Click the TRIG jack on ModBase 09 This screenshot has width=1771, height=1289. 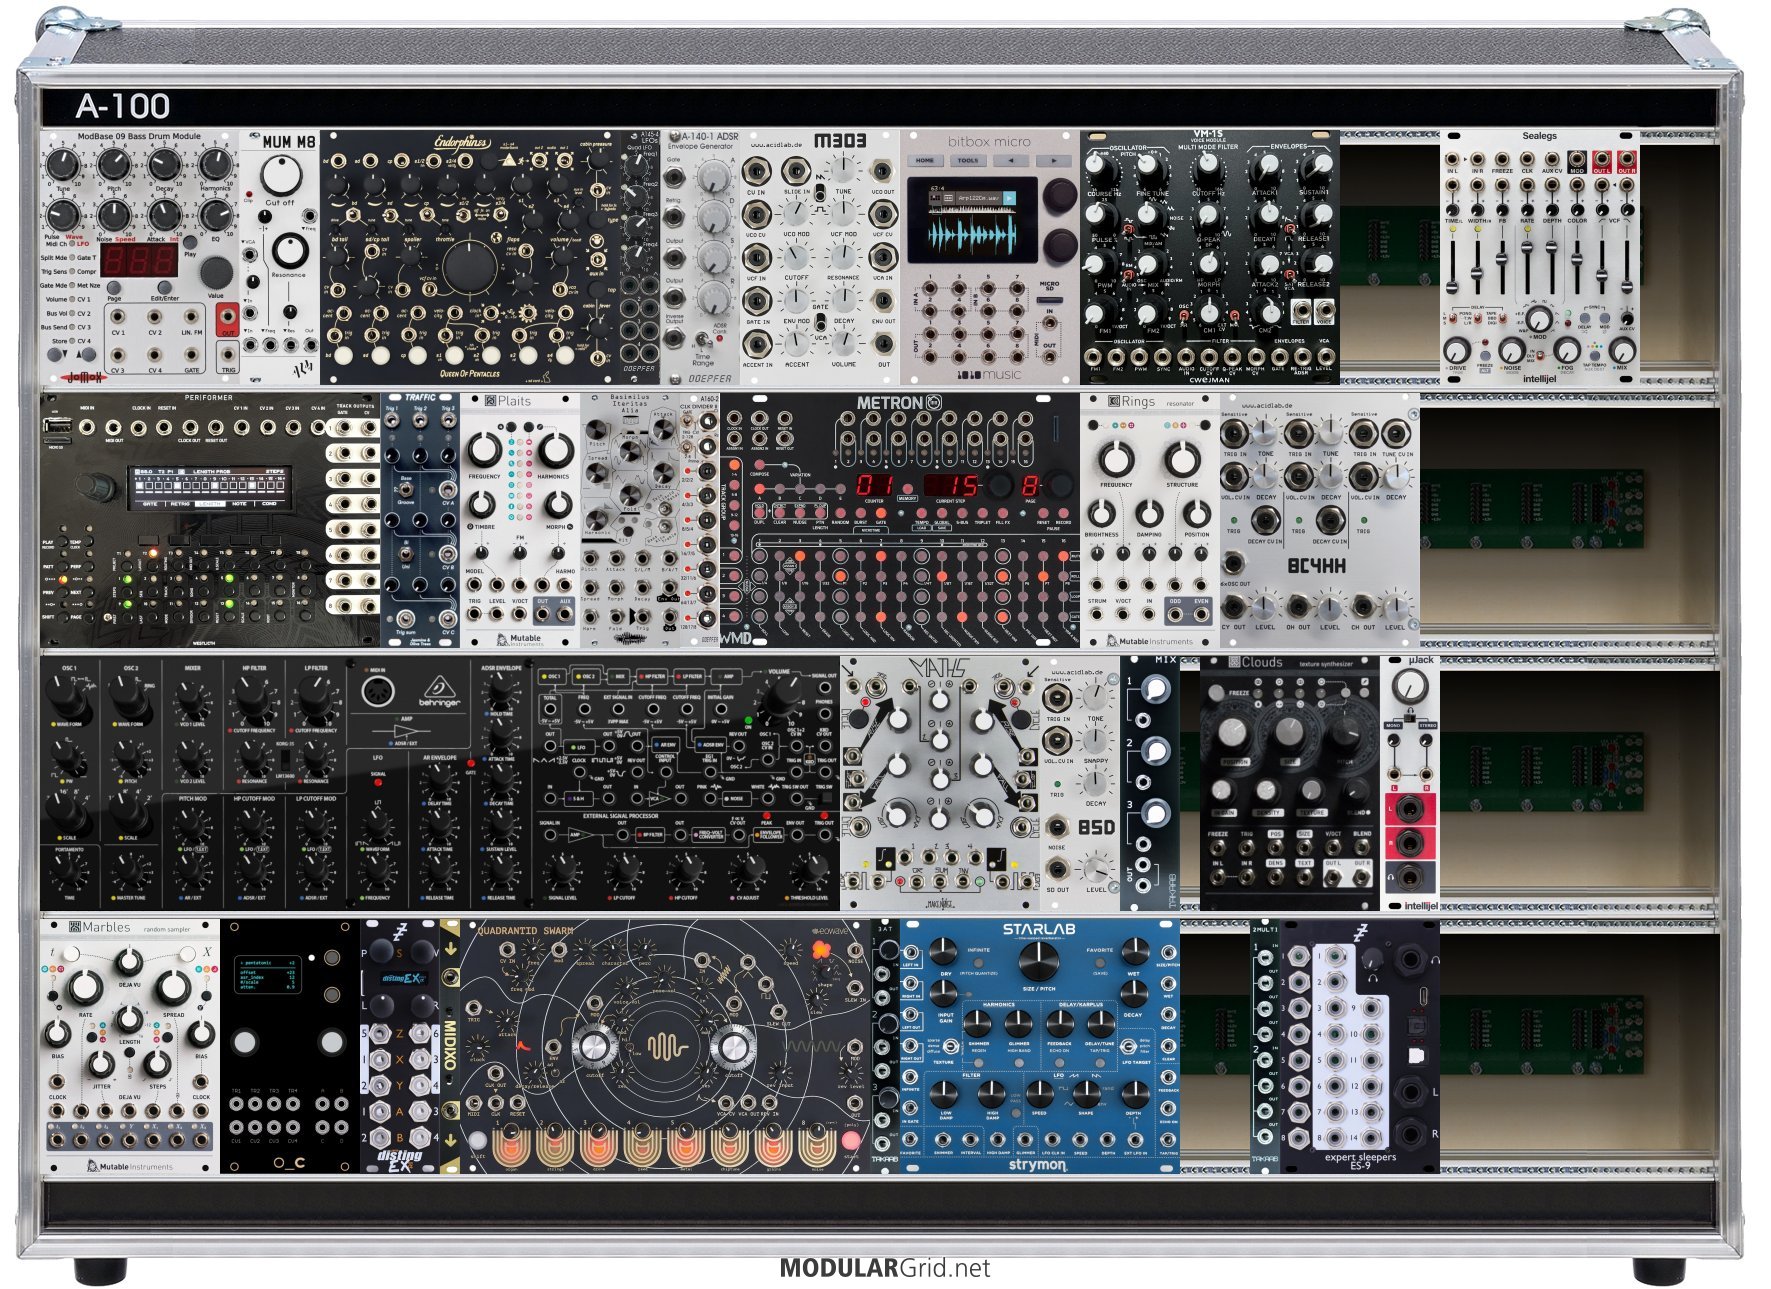(x=228, y=353)
